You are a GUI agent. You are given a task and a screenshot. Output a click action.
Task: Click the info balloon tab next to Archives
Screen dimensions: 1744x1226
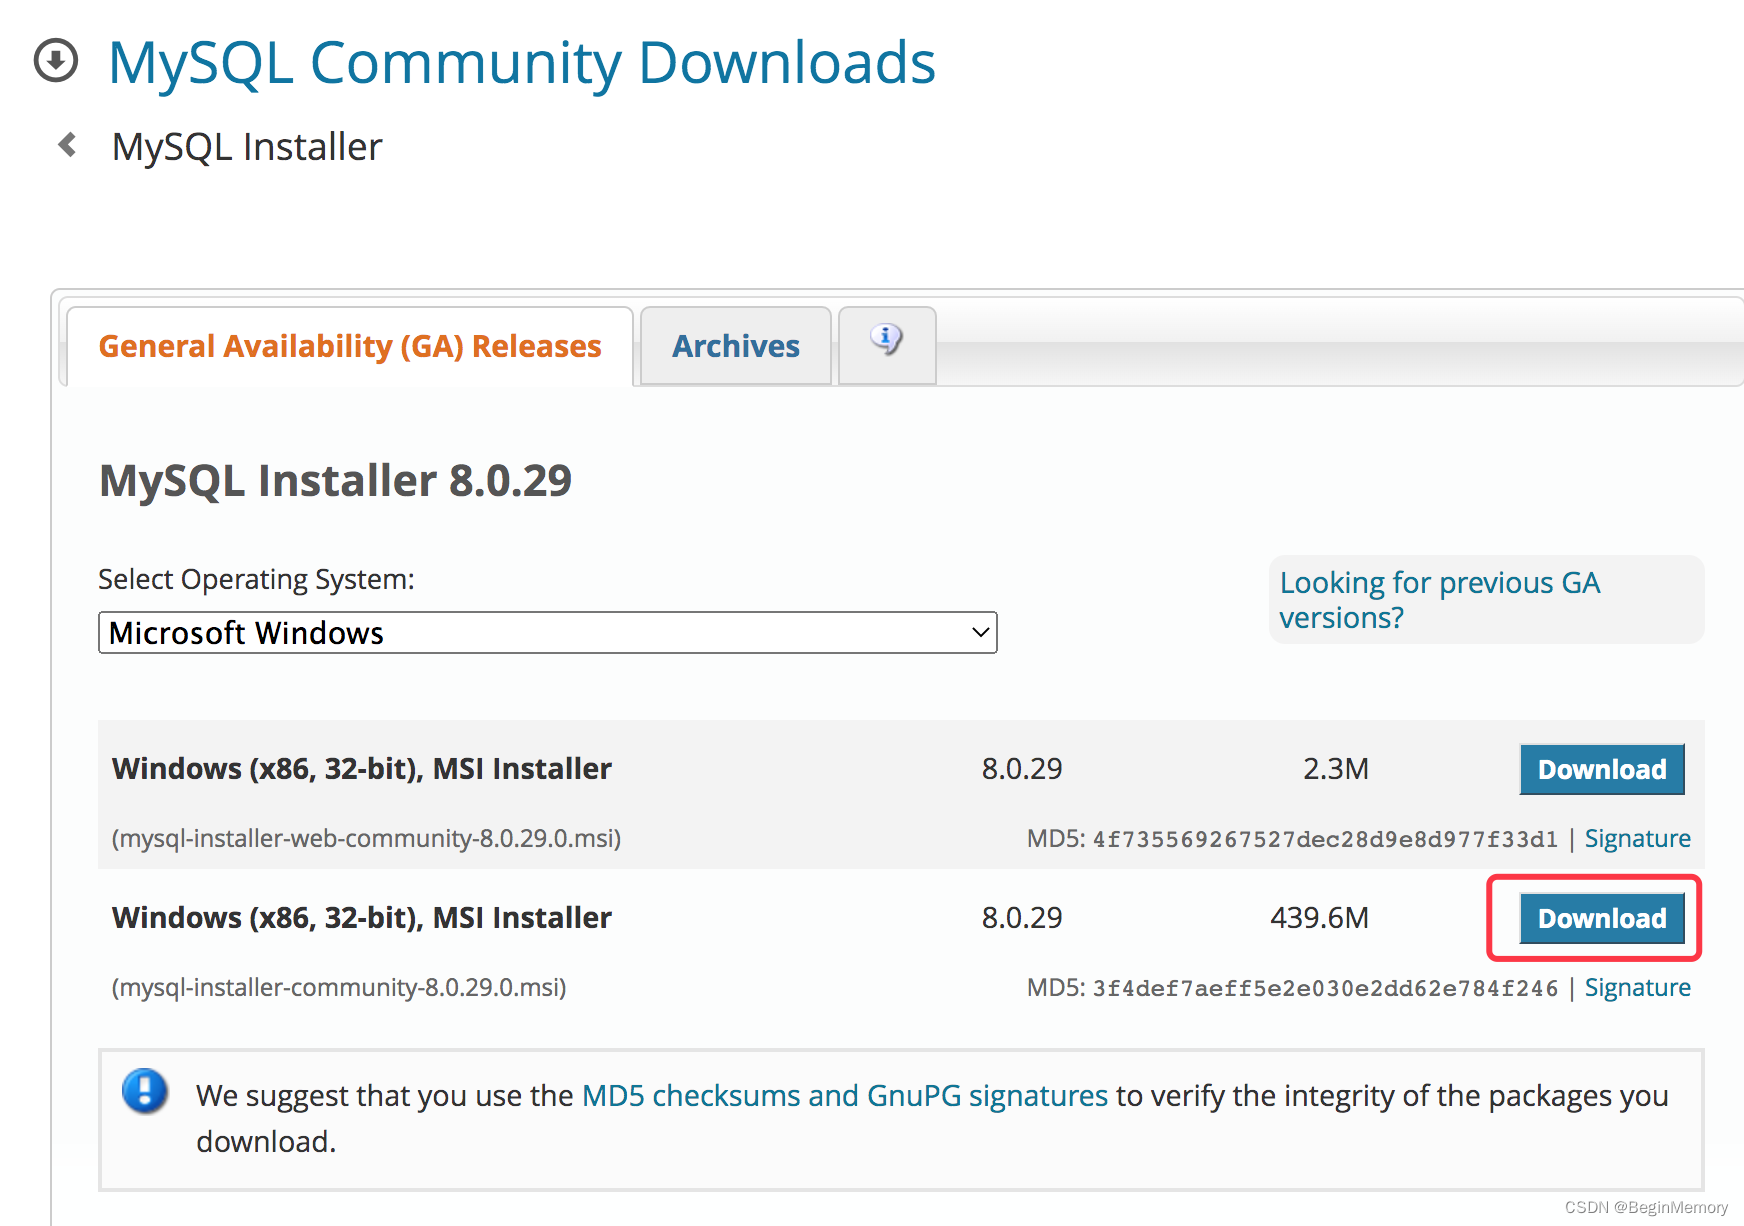886,344
